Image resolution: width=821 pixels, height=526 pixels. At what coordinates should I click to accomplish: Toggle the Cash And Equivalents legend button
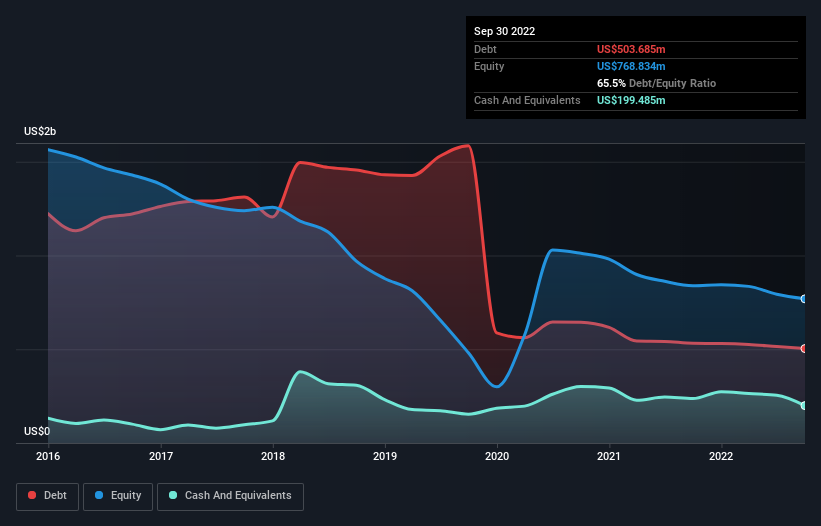tap(230, 496)
